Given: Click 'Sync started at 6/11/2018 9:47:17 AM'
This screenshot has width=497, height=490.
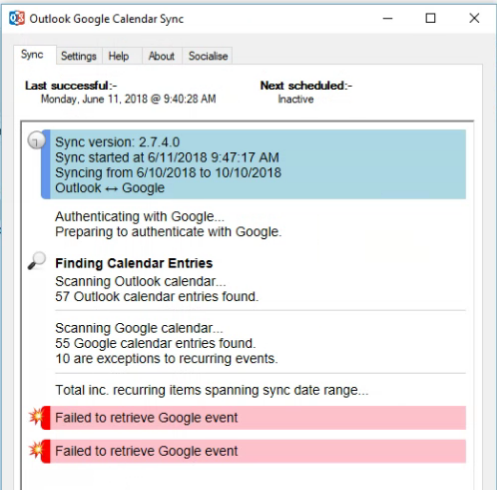Looking at the screenshot, I should (x=167, y=157).
